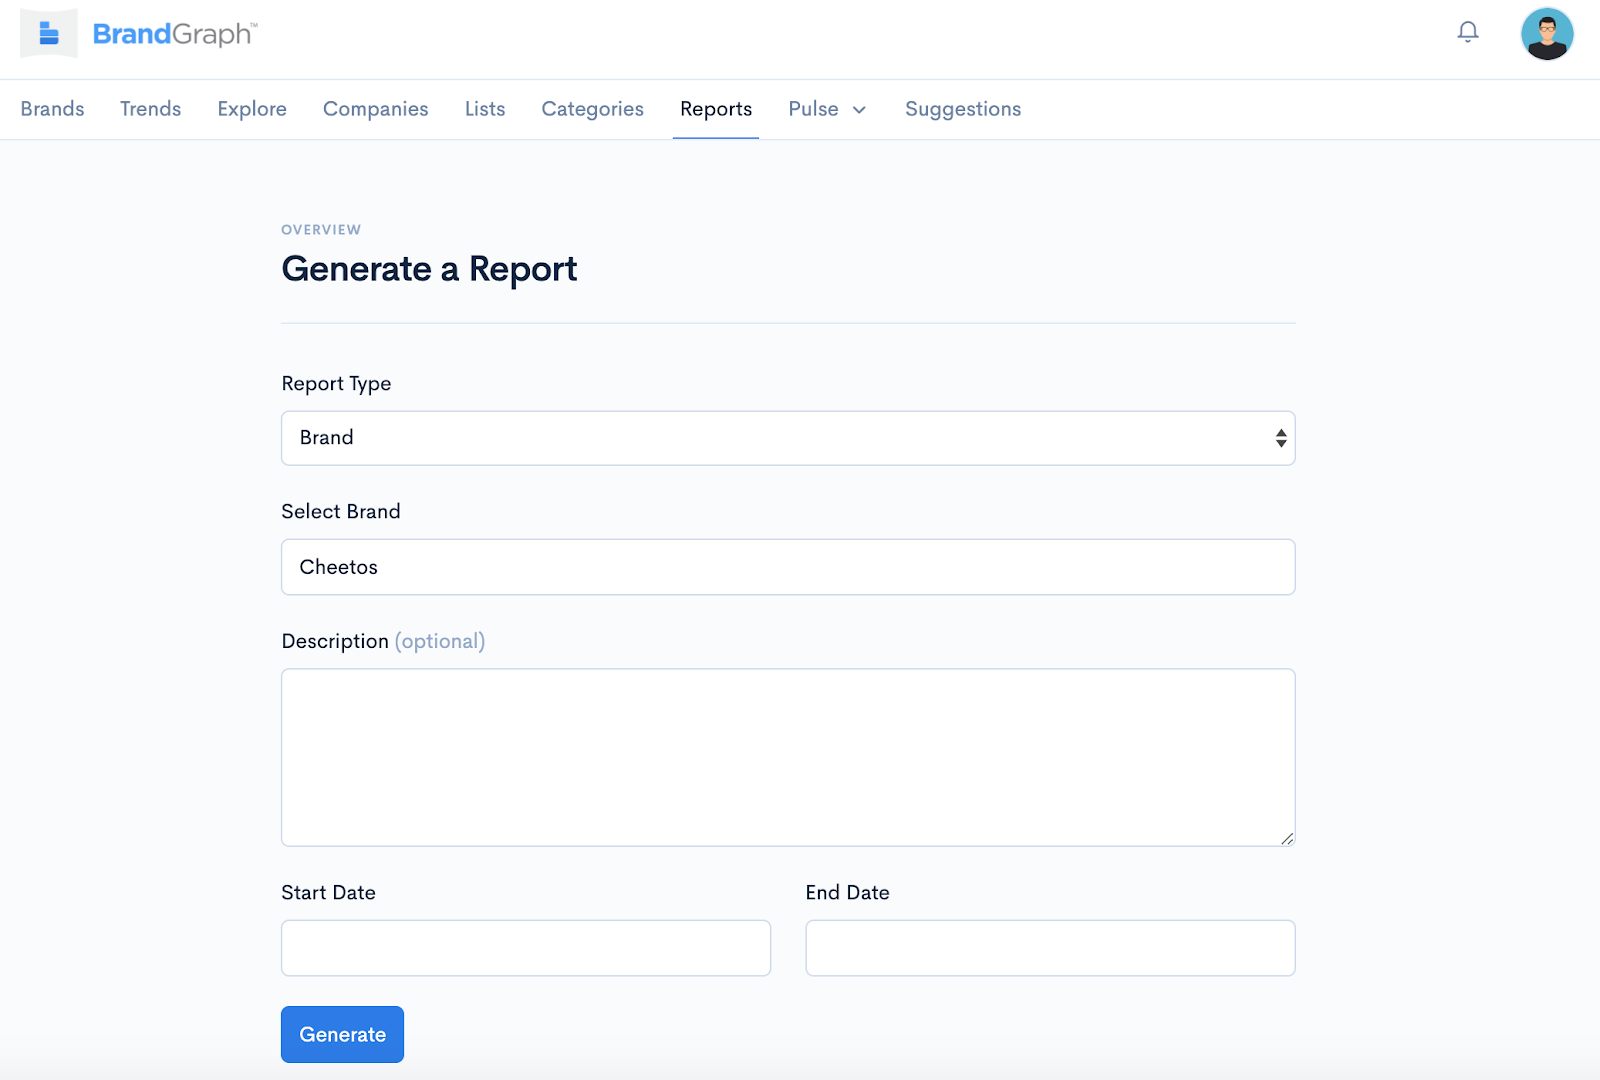Open the user profile avatar
Image resolution: width=1600 pixels, height=1080 pixels.
(x=1547, y=34)
